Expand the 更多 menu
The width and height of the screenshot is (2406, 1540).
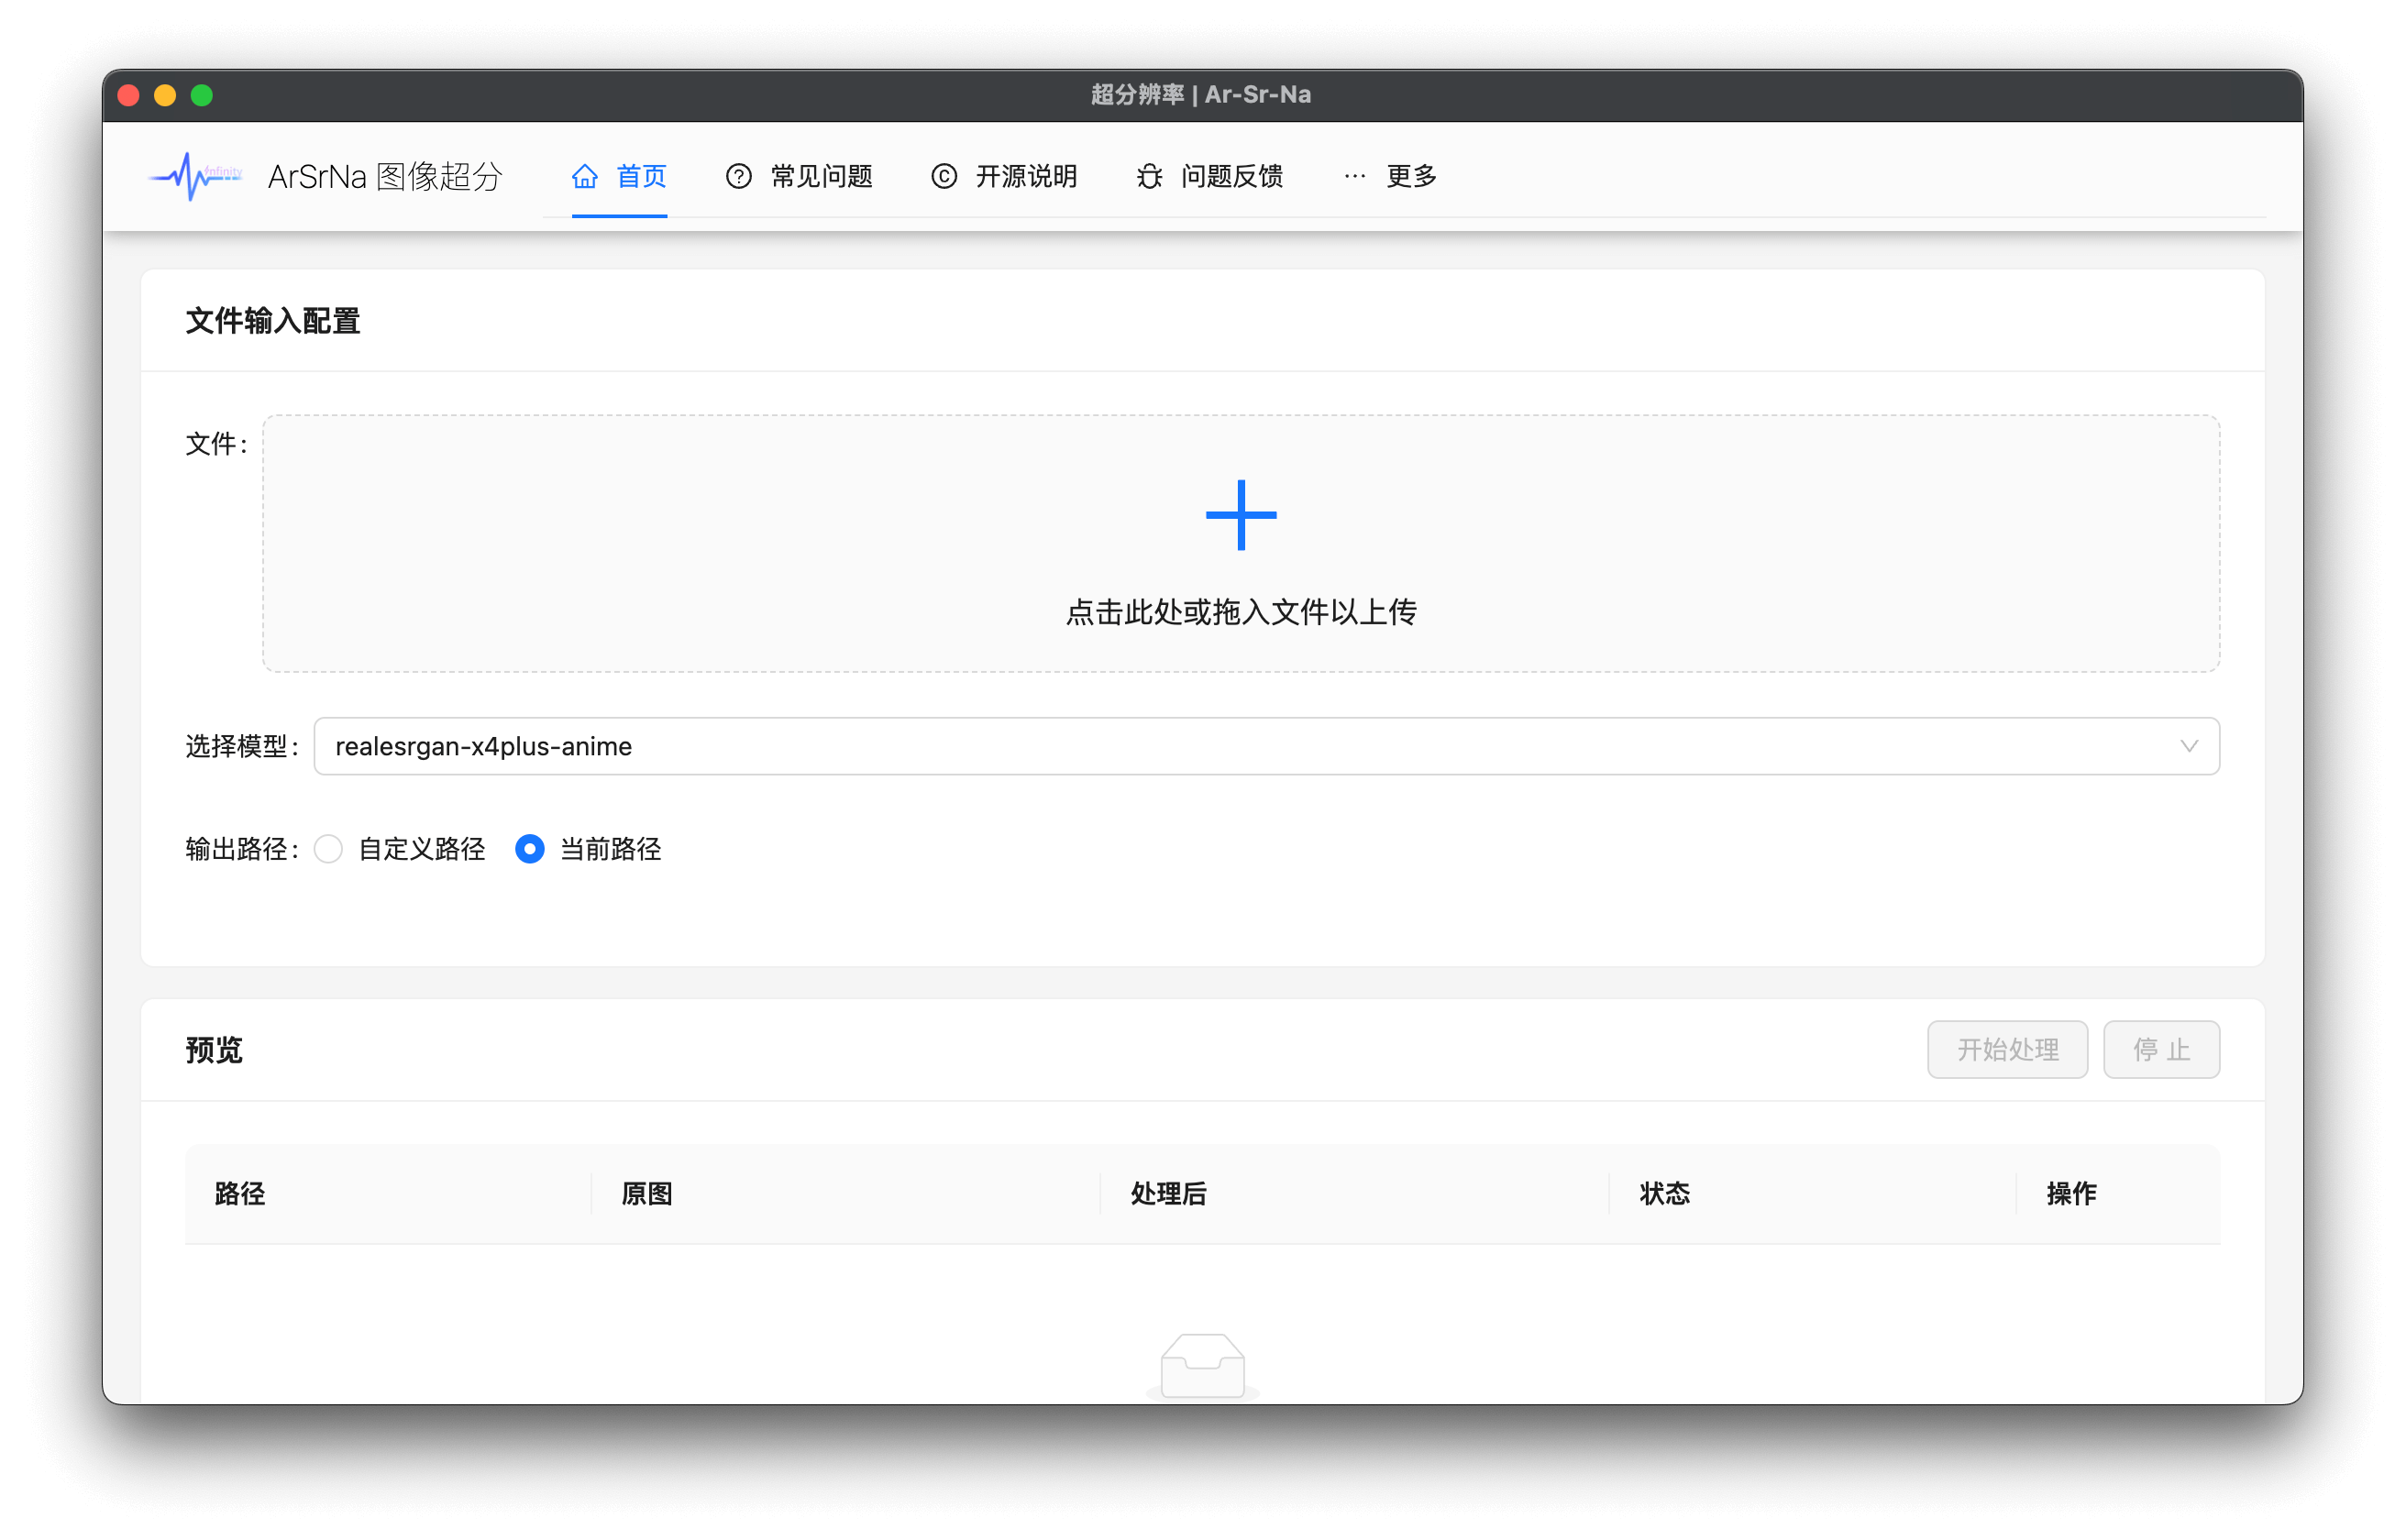click(x=1410, y=176)
